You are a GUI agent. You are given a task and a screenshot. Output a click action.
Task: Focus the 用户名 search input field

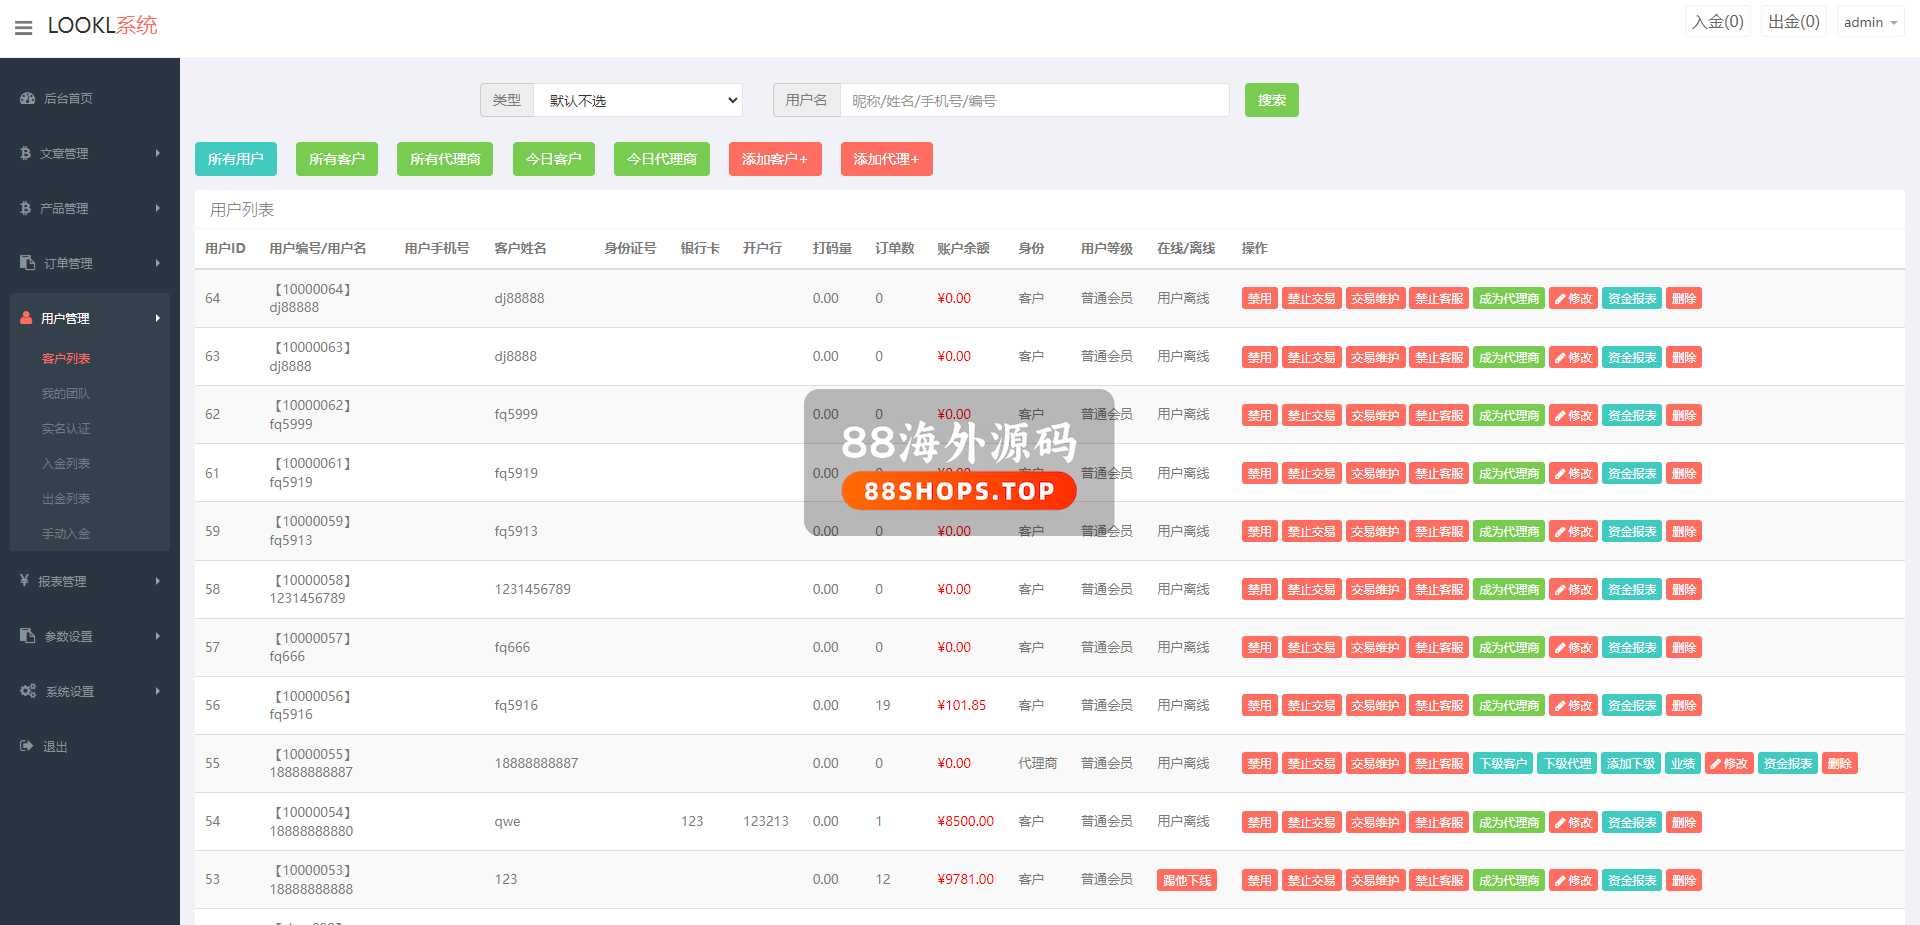1034,100
